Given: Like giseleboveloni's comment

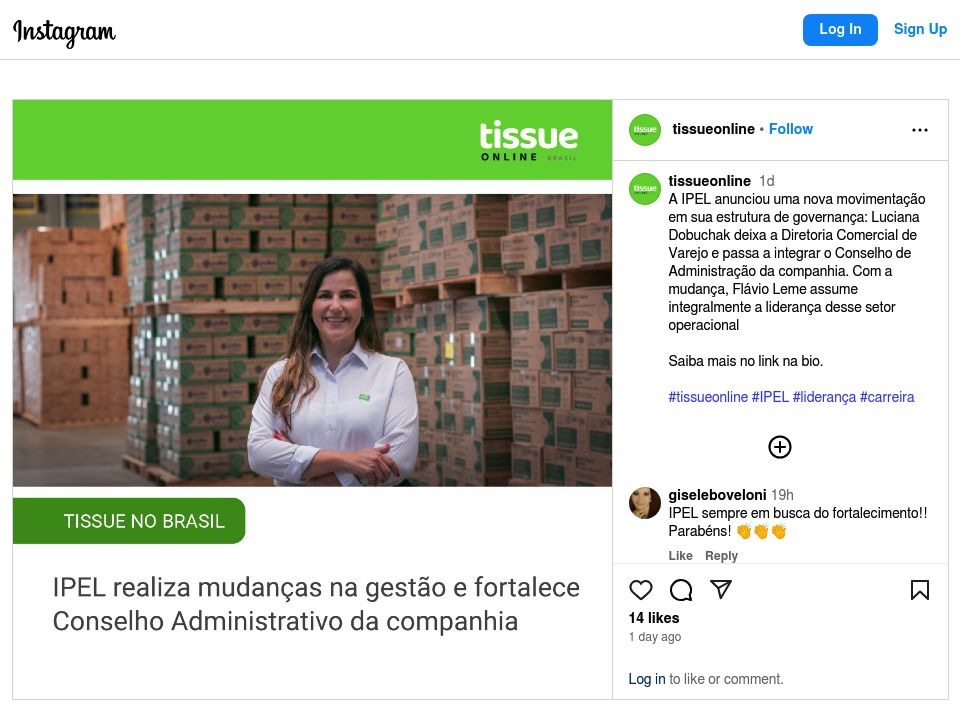Looking at the screenshot, I should (680, 555).
